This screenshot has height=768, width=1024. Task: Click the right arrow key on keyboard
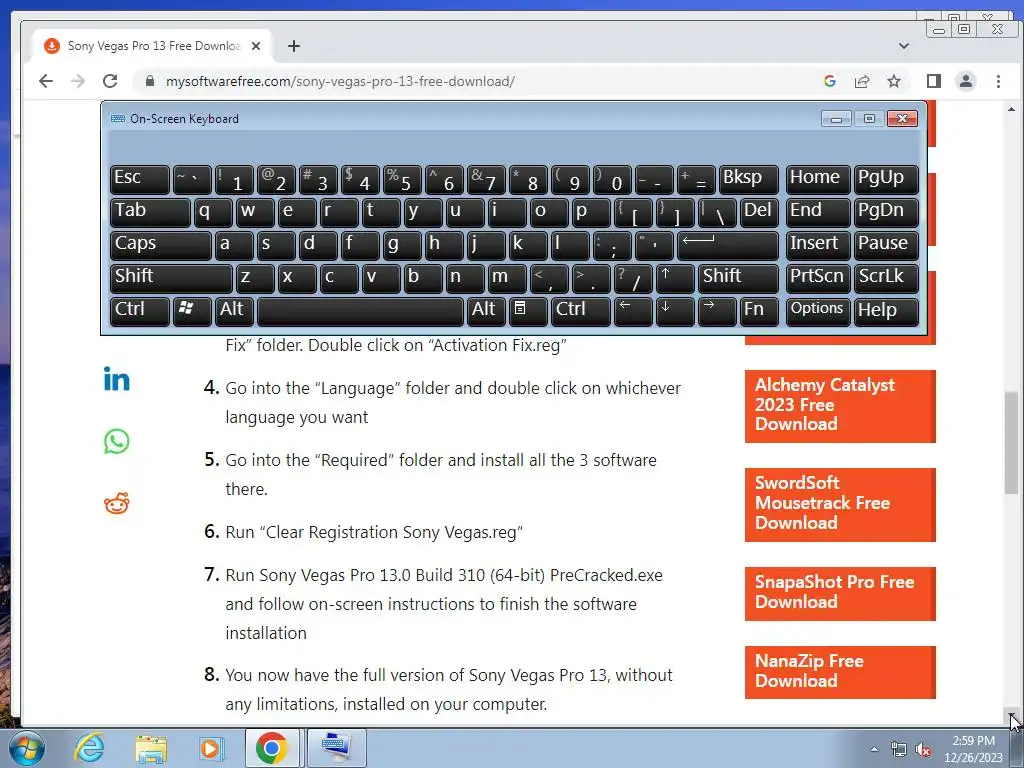tap(716, 310)
